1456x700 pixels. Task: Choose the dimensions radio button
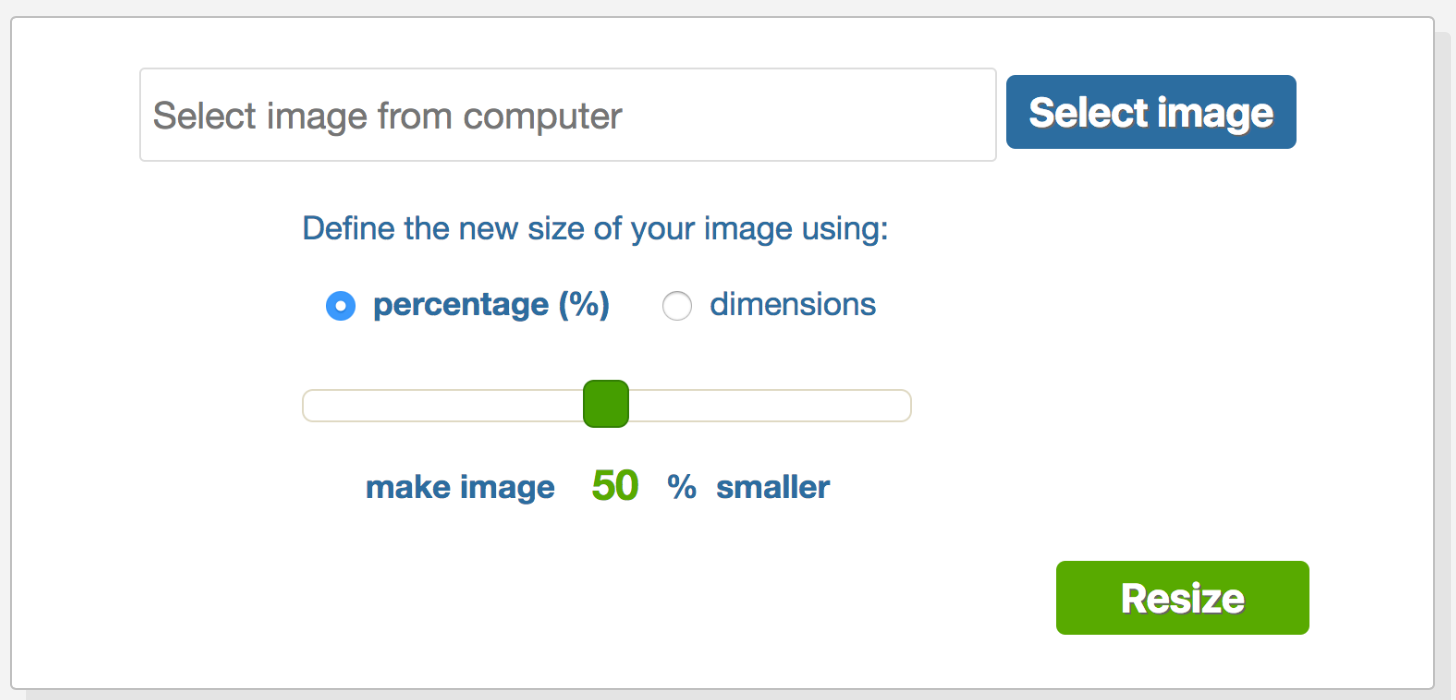pos(677,306)
